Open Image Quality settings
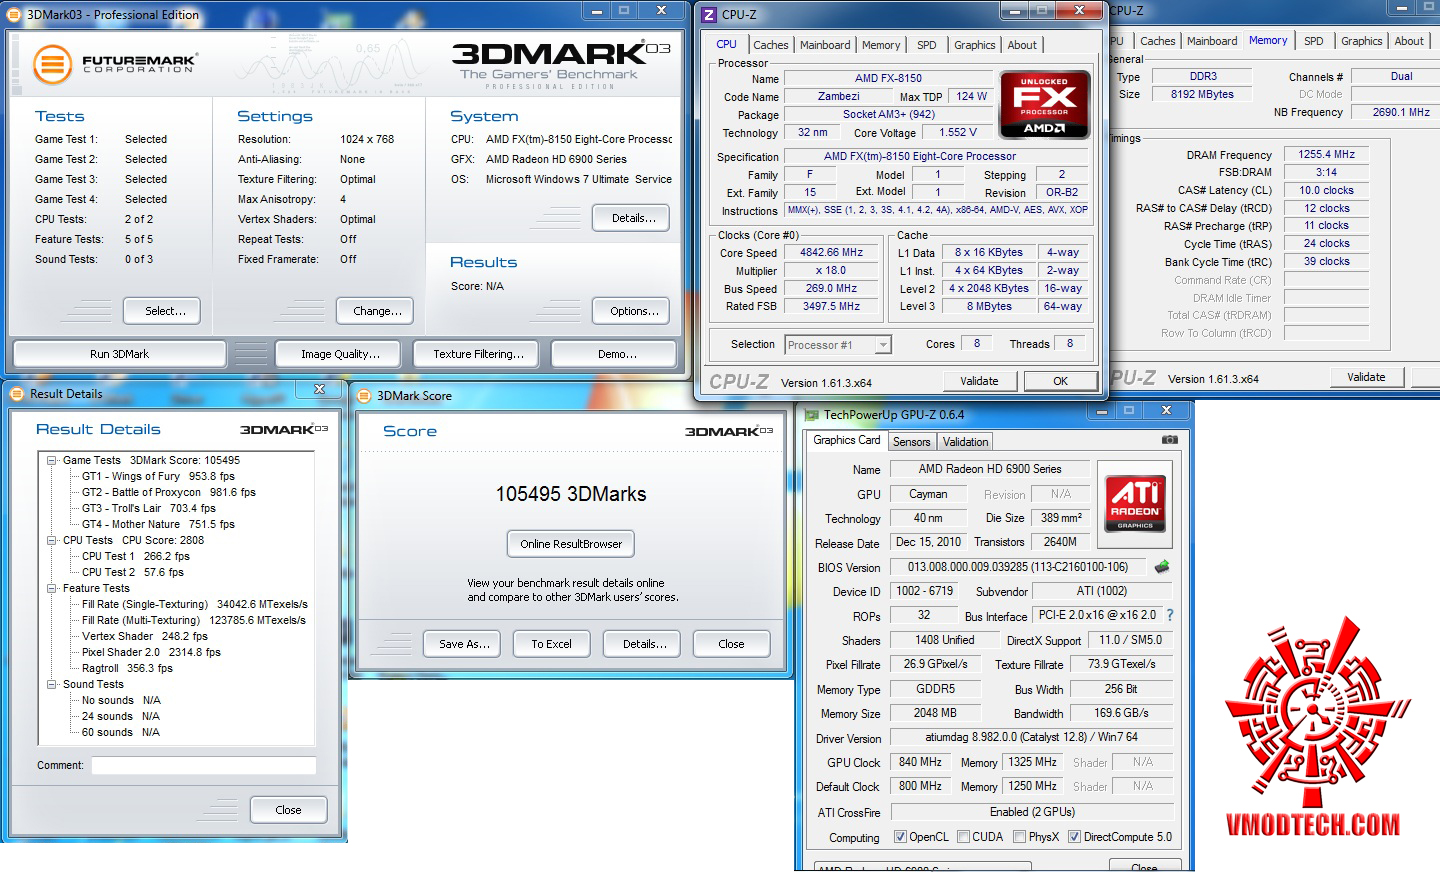This screenshot has width=1440, height=872. pyautogui.click(x=340, y=354)
